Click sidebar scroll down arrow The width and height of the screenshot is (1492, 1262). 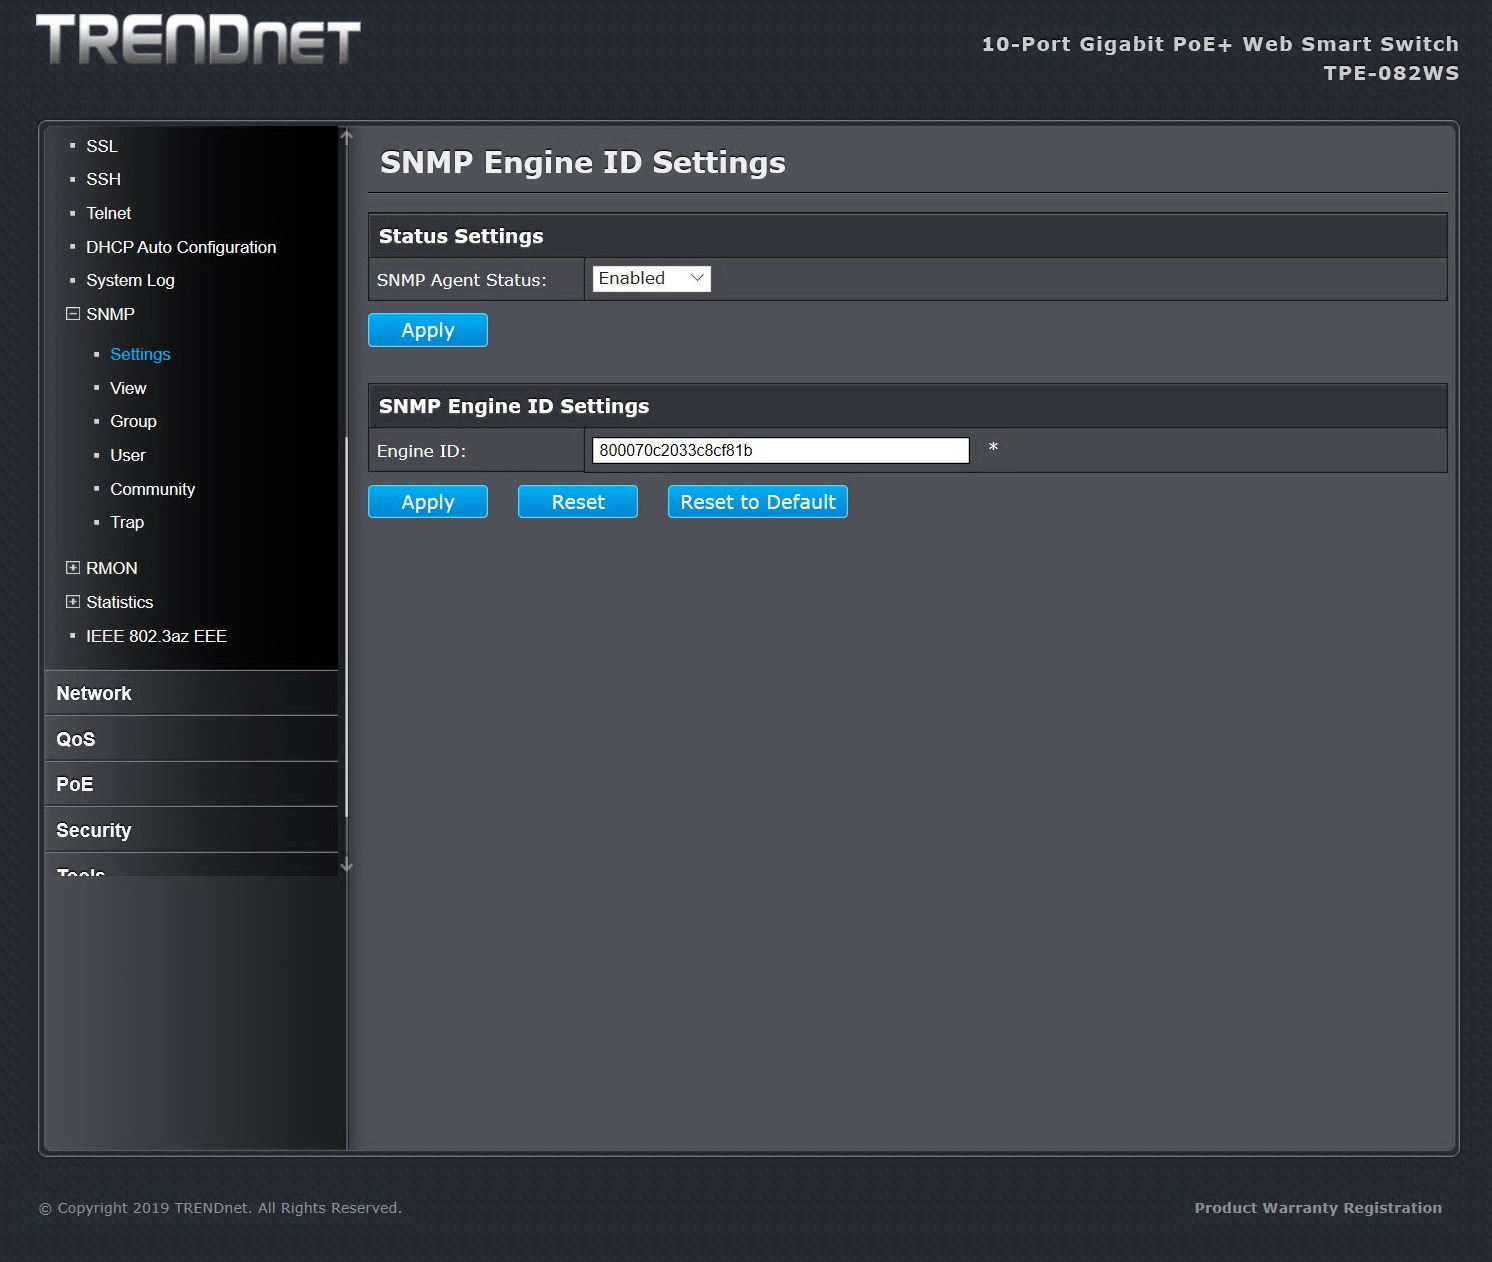[346, 865]
